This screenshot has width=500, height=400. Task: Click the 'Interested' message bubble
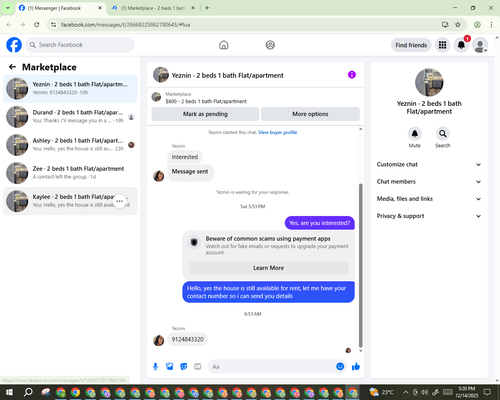click(185, 157)
